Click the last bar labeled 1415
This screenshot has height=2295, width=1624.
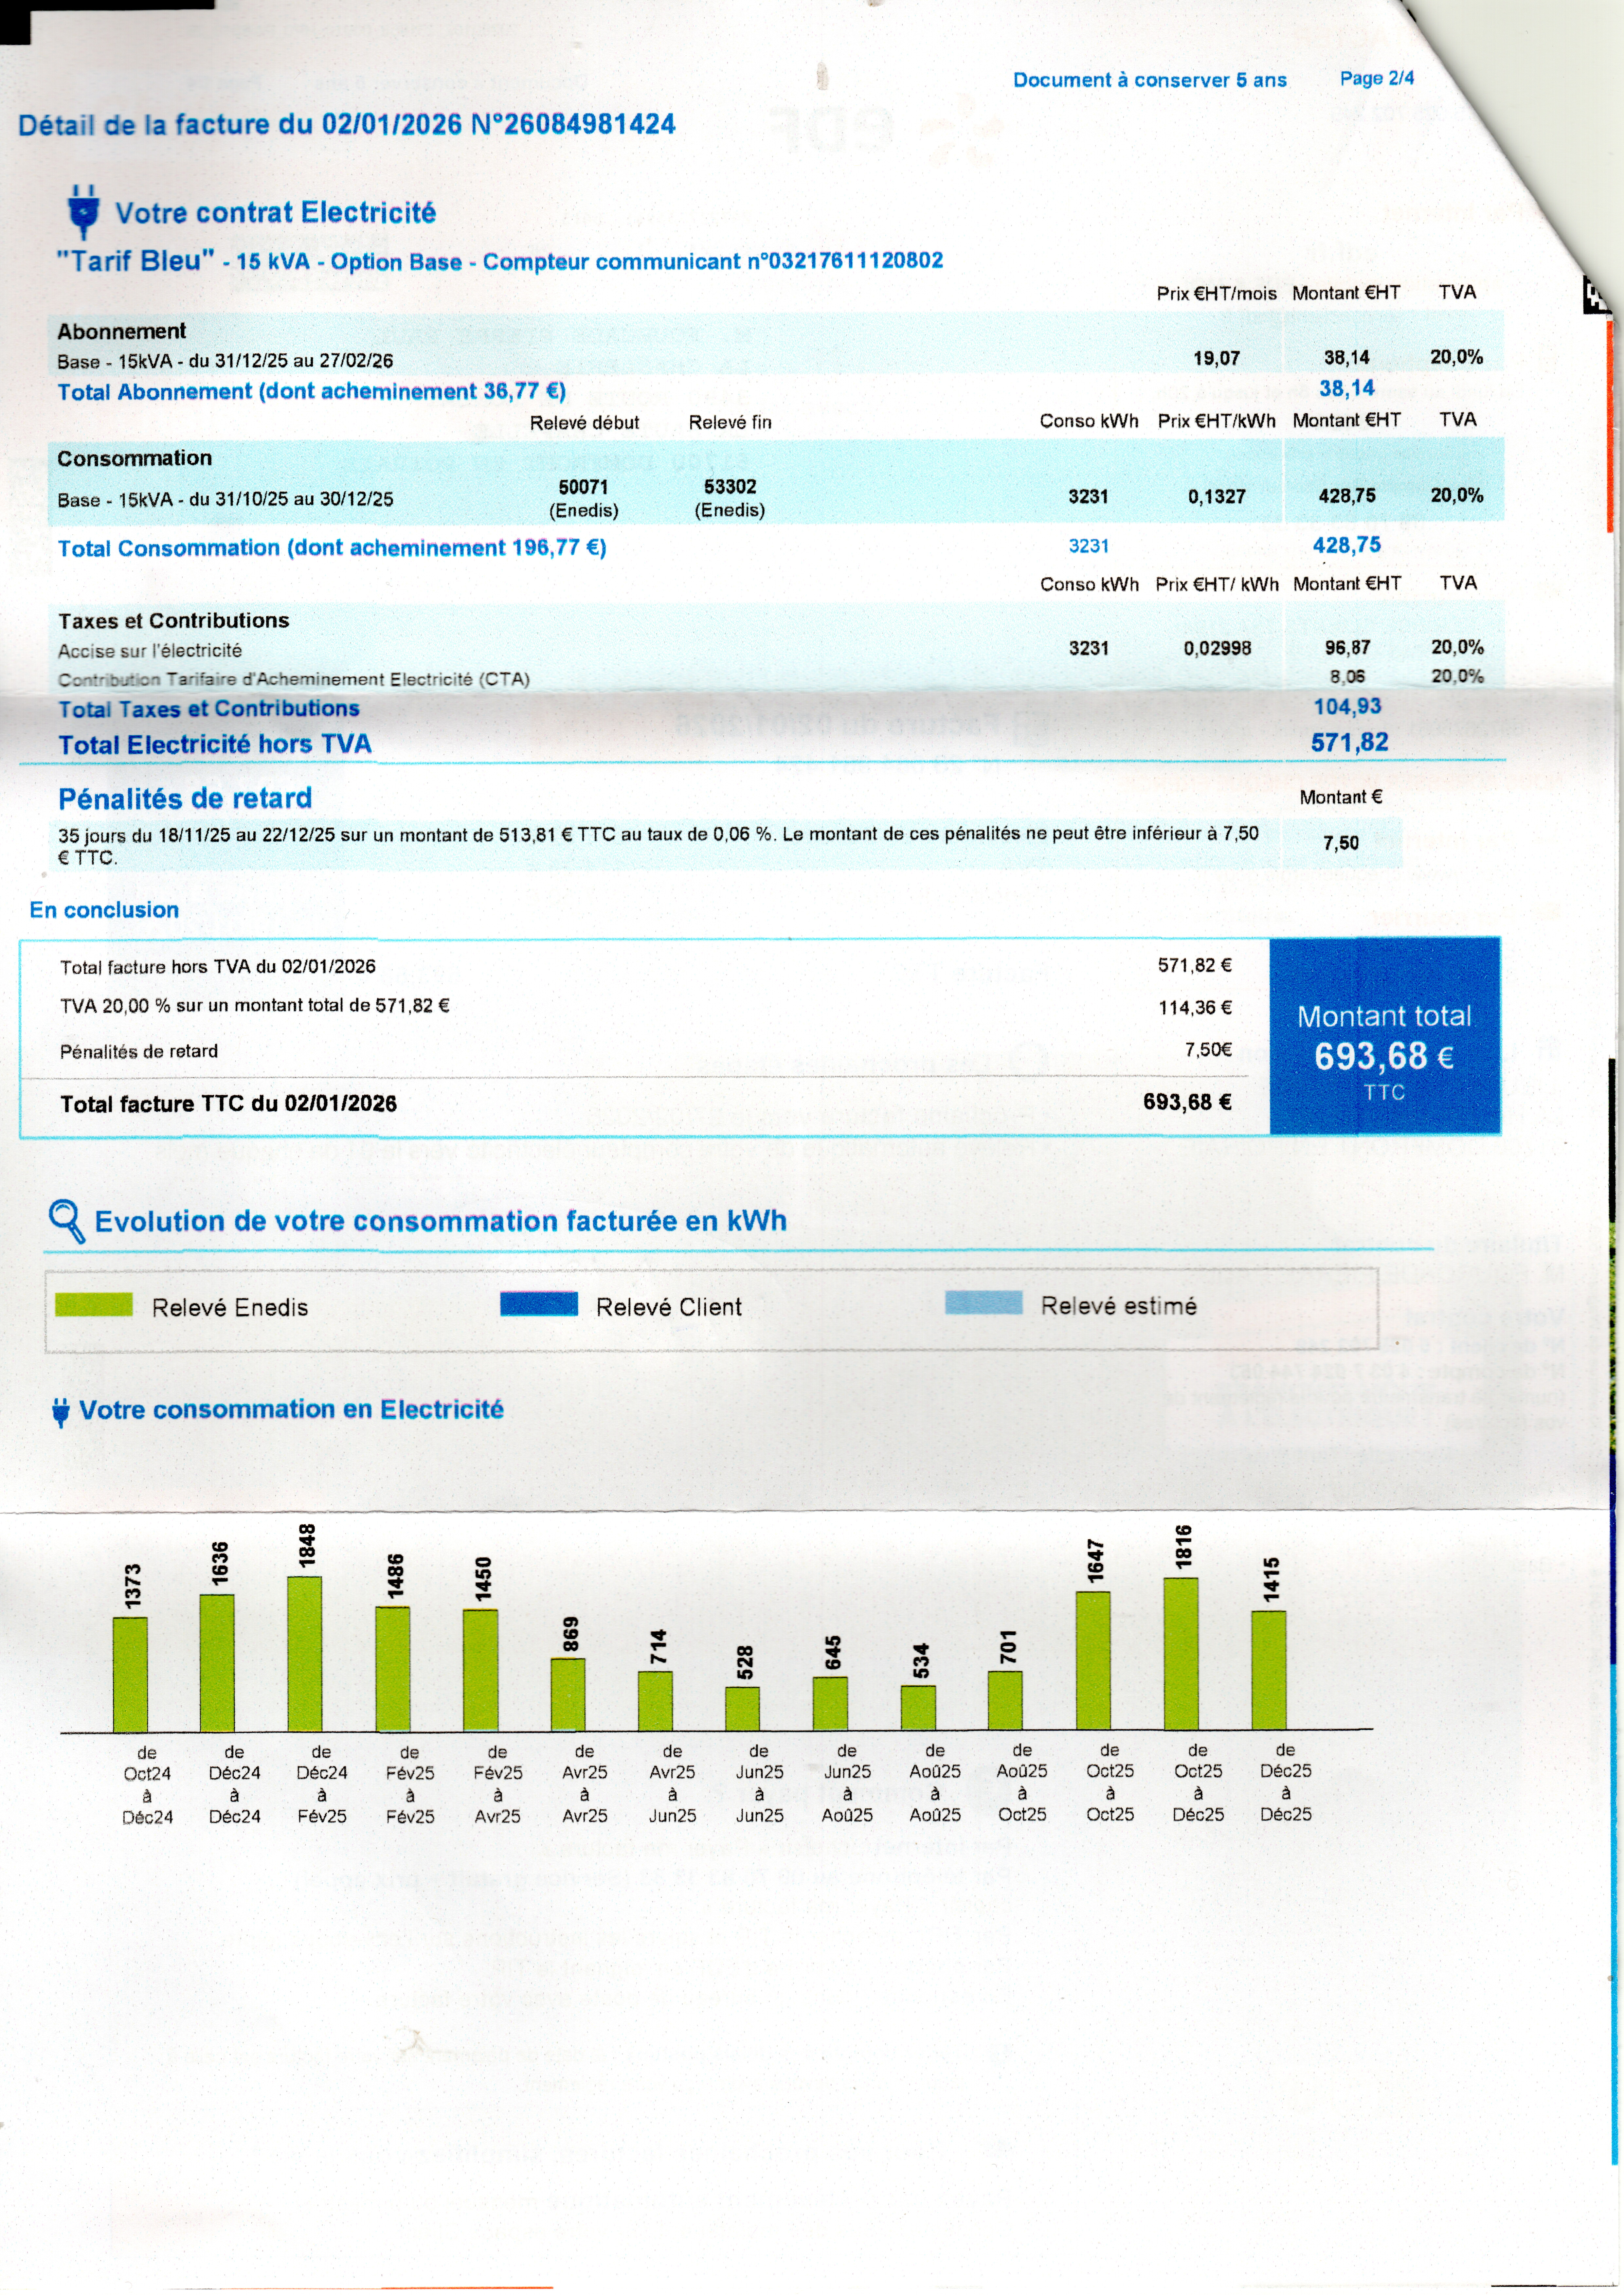coord(1269,1670)
